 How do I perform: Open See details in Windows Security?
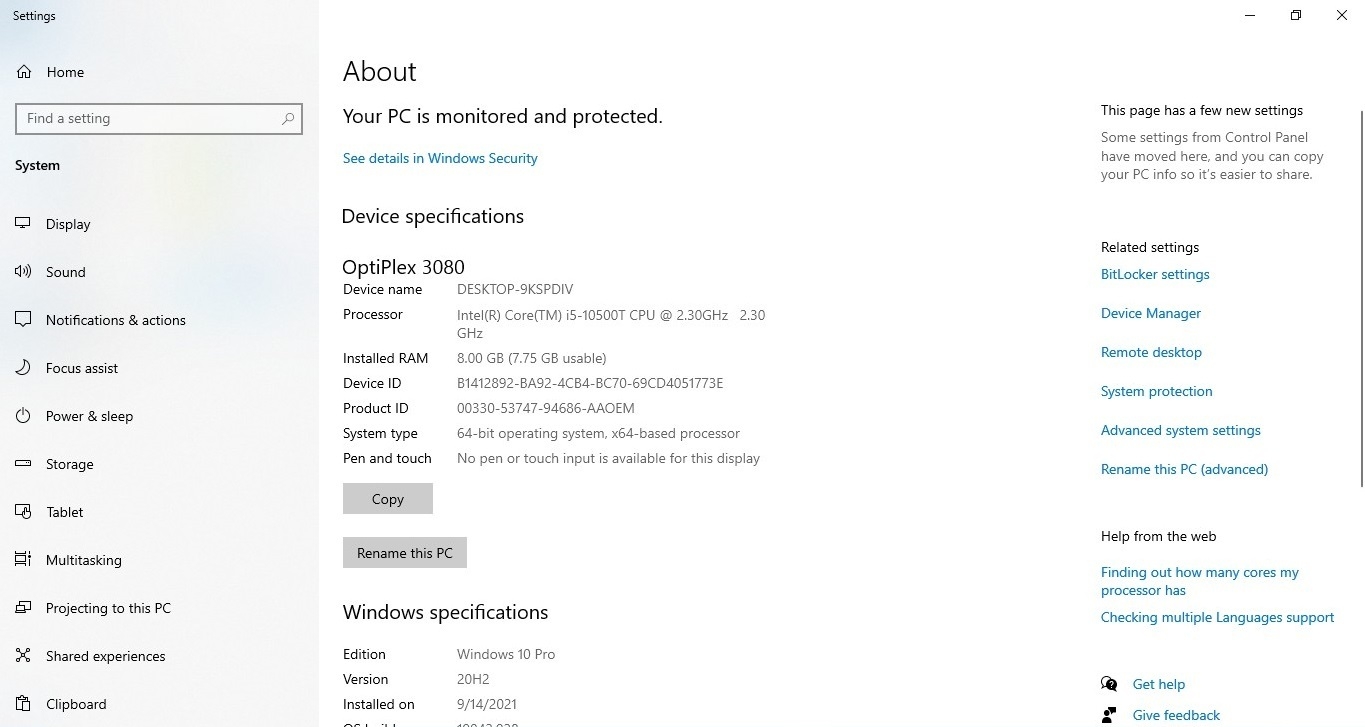(x=440, y=158)
